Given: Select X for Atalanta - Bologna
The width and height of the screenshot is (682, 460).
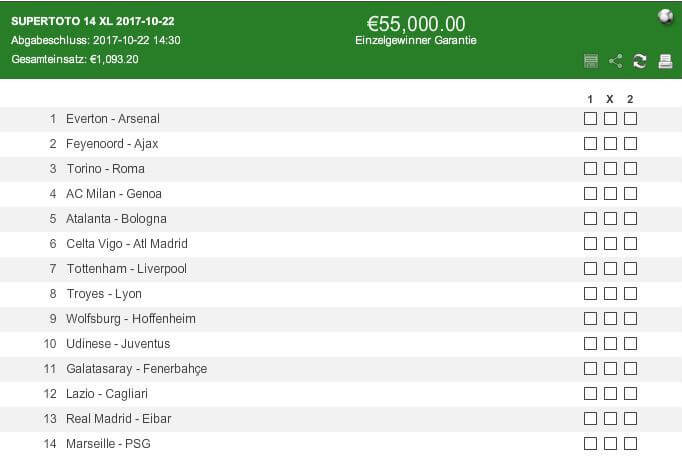Looking at the screenshot, I should [x=610, y=219].
